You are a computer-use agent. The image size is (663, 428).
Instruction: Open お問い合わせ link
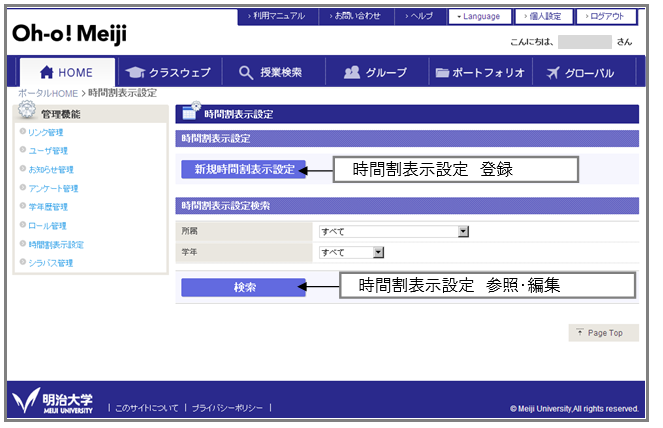point(356,16)
